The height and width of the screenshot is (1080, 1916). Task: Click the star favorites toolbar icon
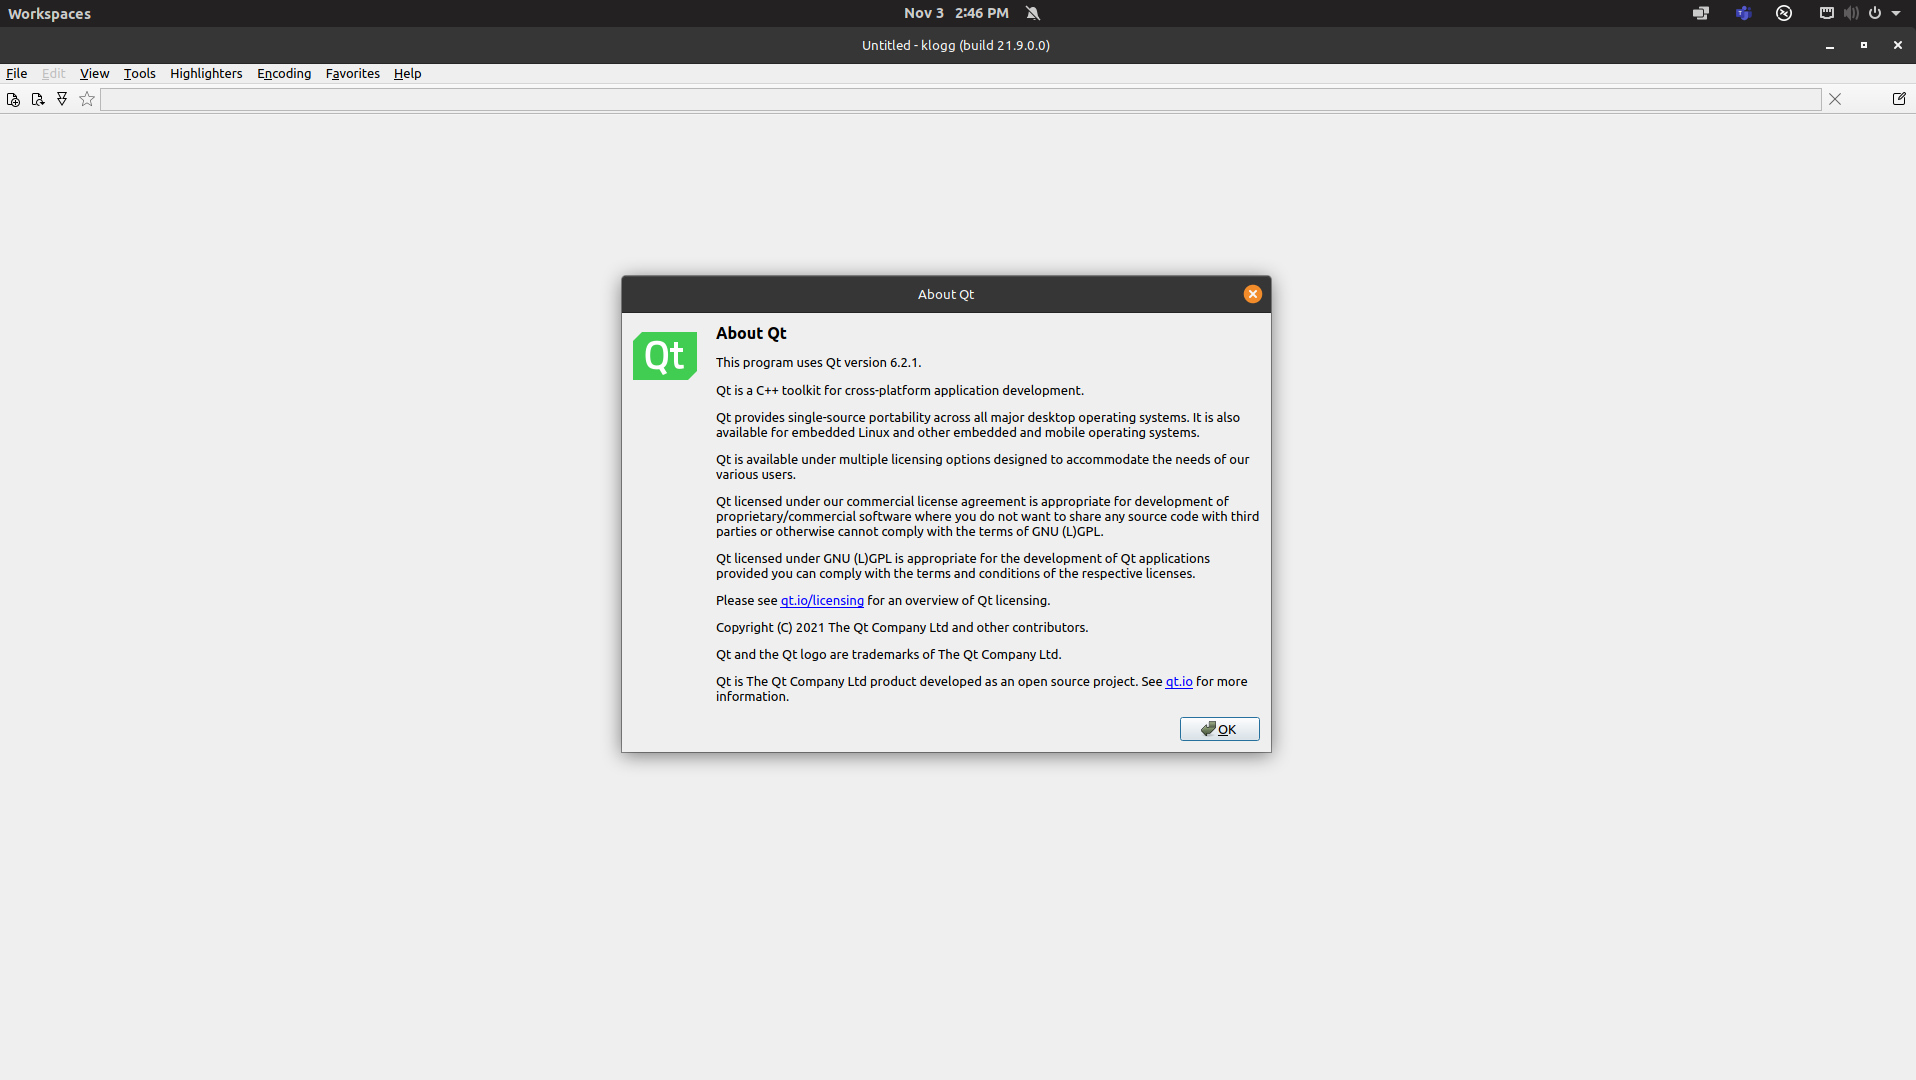[x=87, y=99]
